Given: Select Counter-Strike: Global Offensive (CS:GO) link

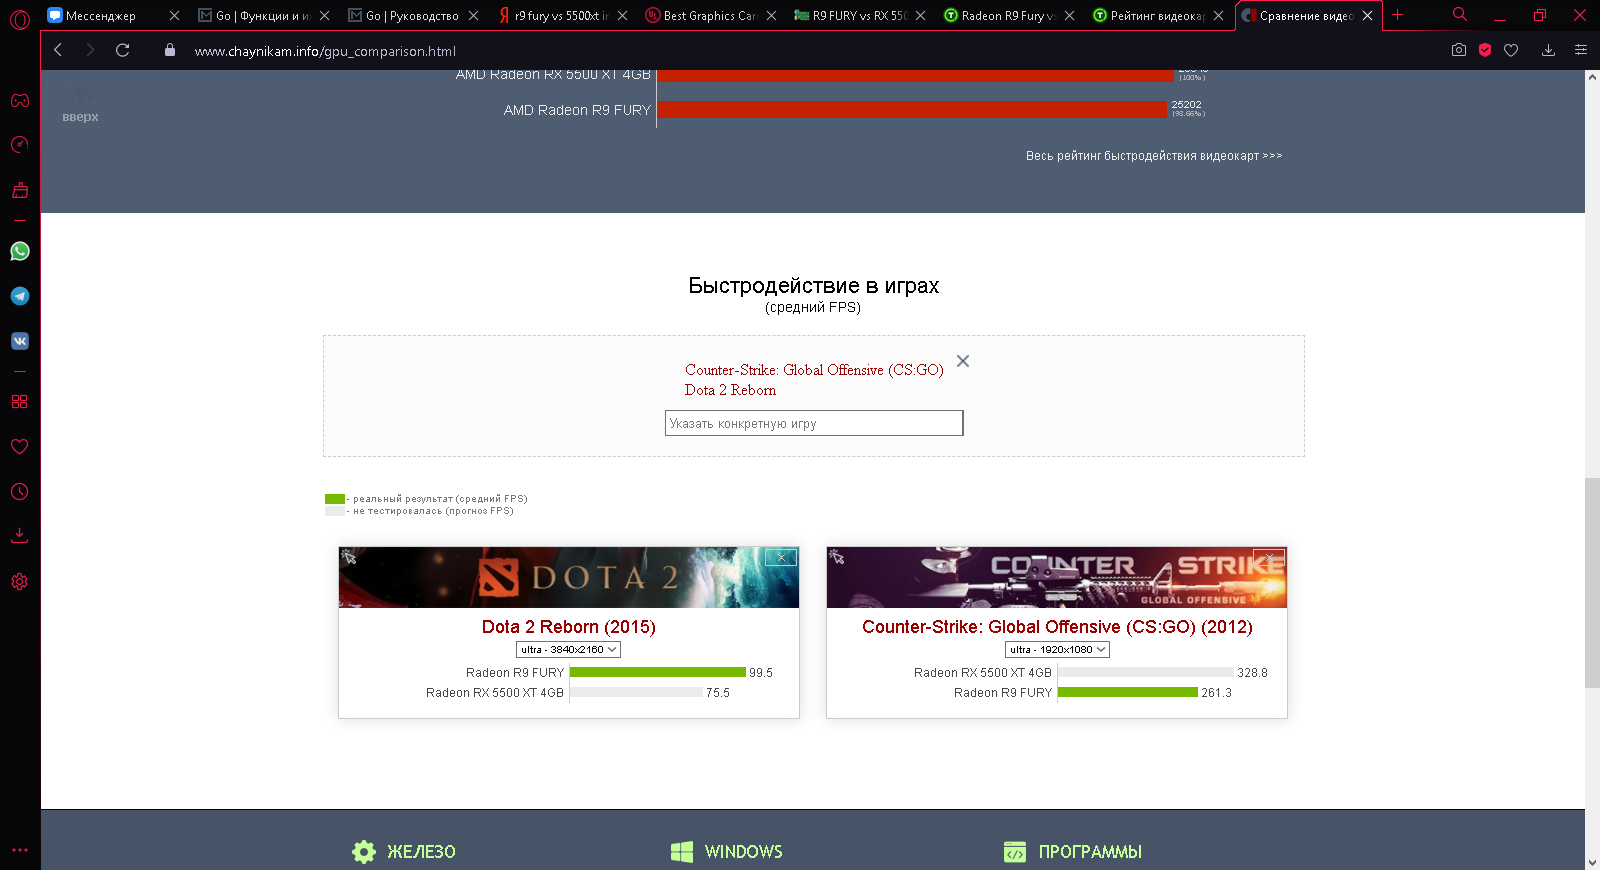Looking at the screenshot, I should pyautogui.click(x=814, y=370).
